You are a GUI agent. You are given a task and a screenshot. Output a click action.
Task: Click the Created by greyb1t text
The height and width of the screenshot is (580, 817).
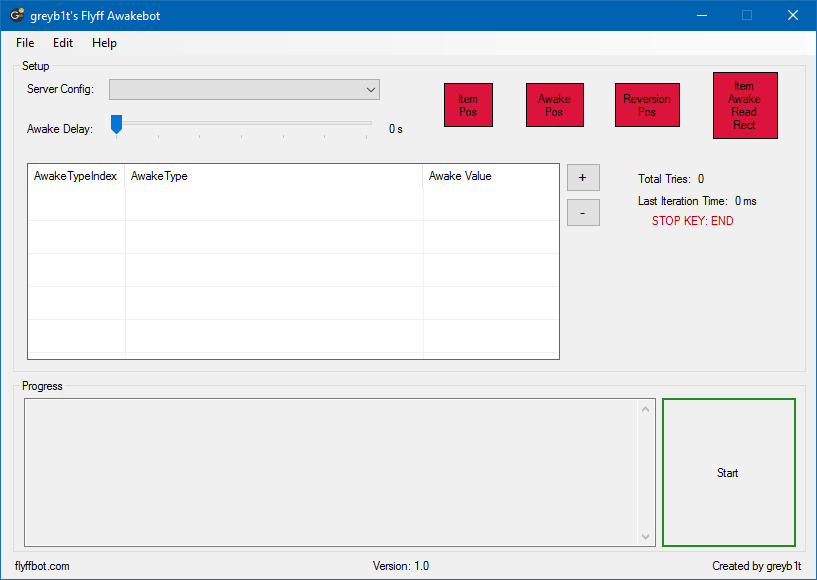(757, 566)
